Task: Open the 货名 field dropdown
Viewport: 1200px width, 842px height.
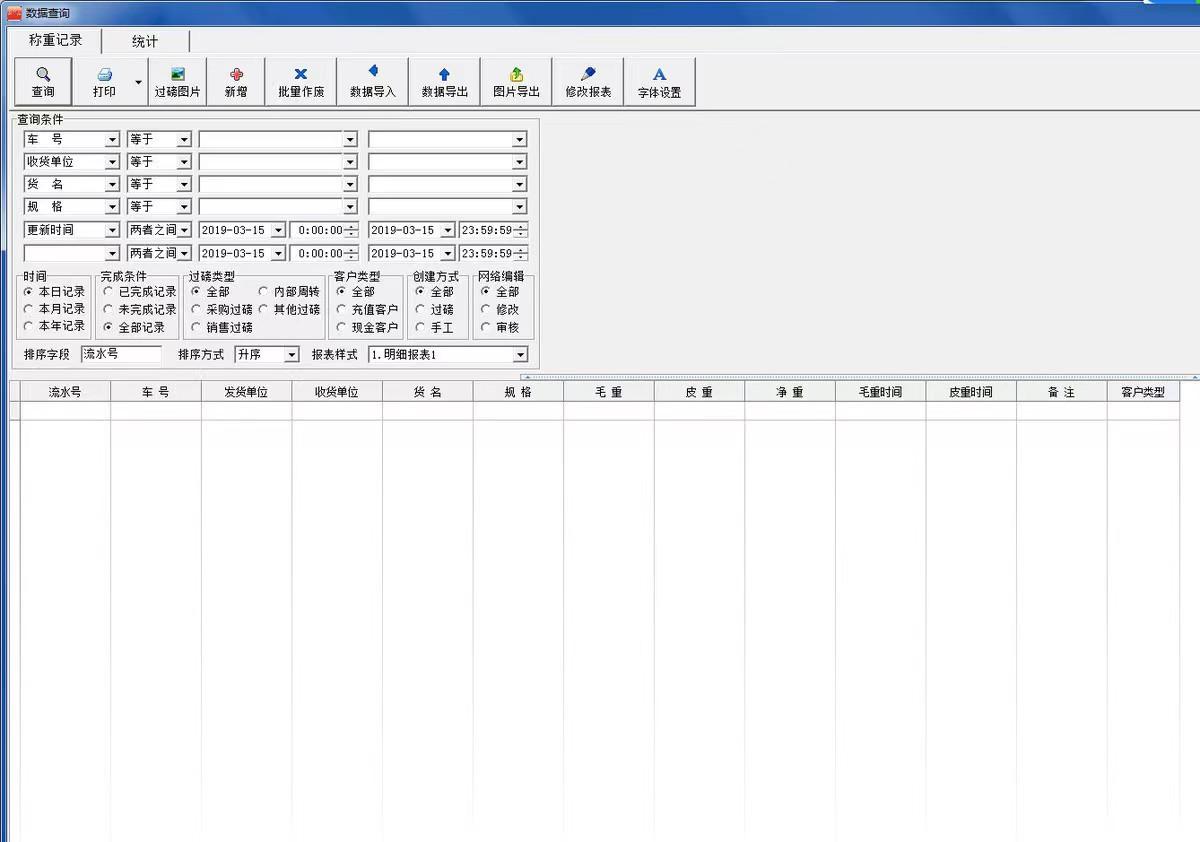Action: [x=112, y=184]
